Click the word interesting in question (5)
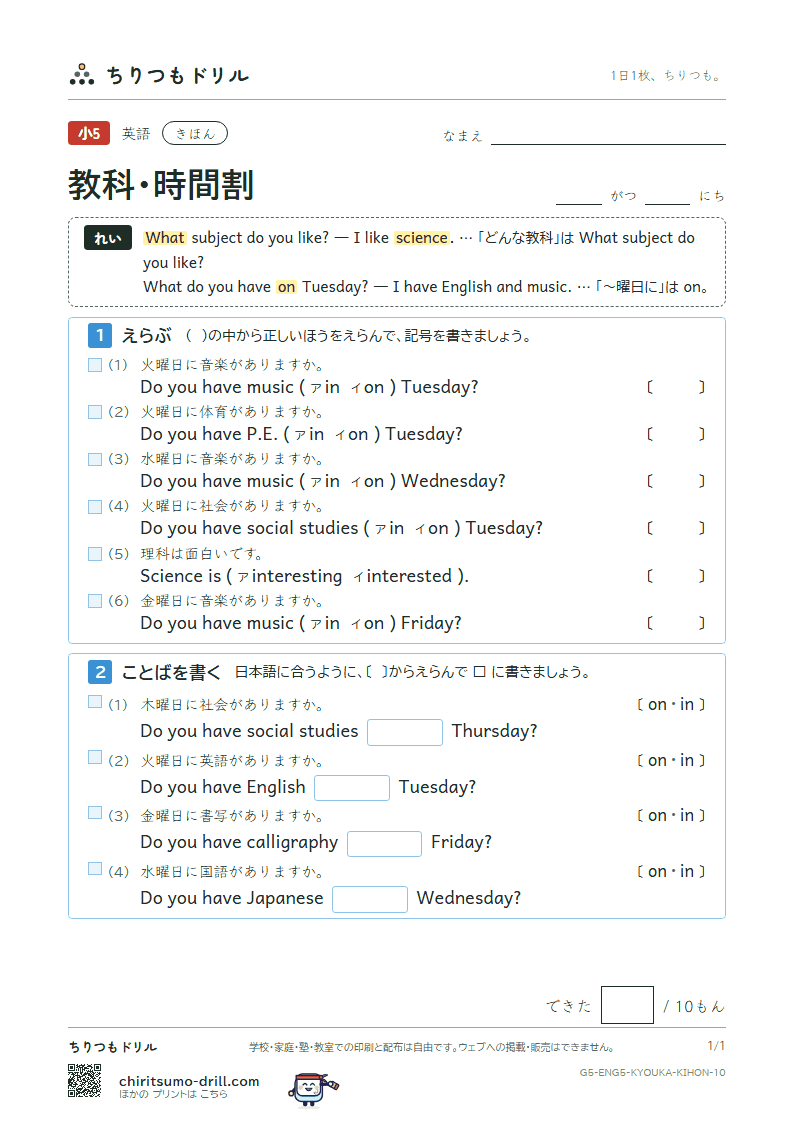The width and height of the screenshot is (794, 1123). click(x=297, y=576)
